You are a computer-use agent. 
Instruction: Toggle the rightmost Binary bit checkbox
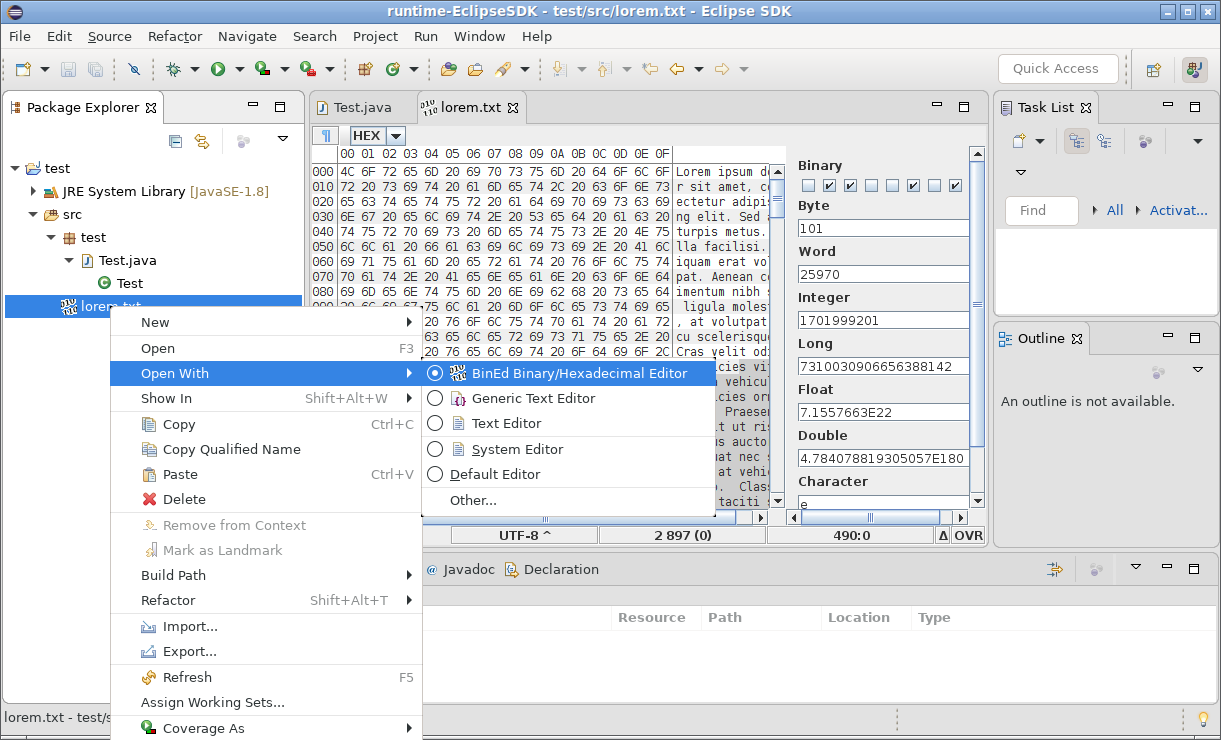[x=955, y=186]
